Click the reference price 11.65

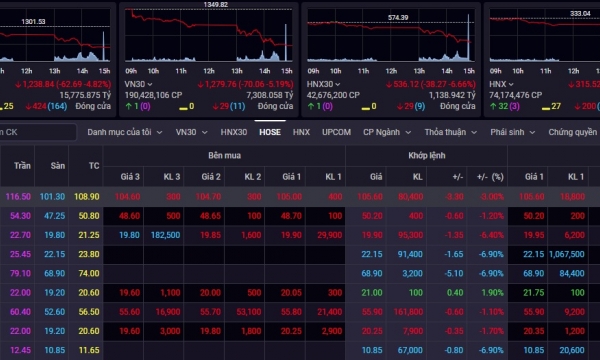[x=89, y=350]
